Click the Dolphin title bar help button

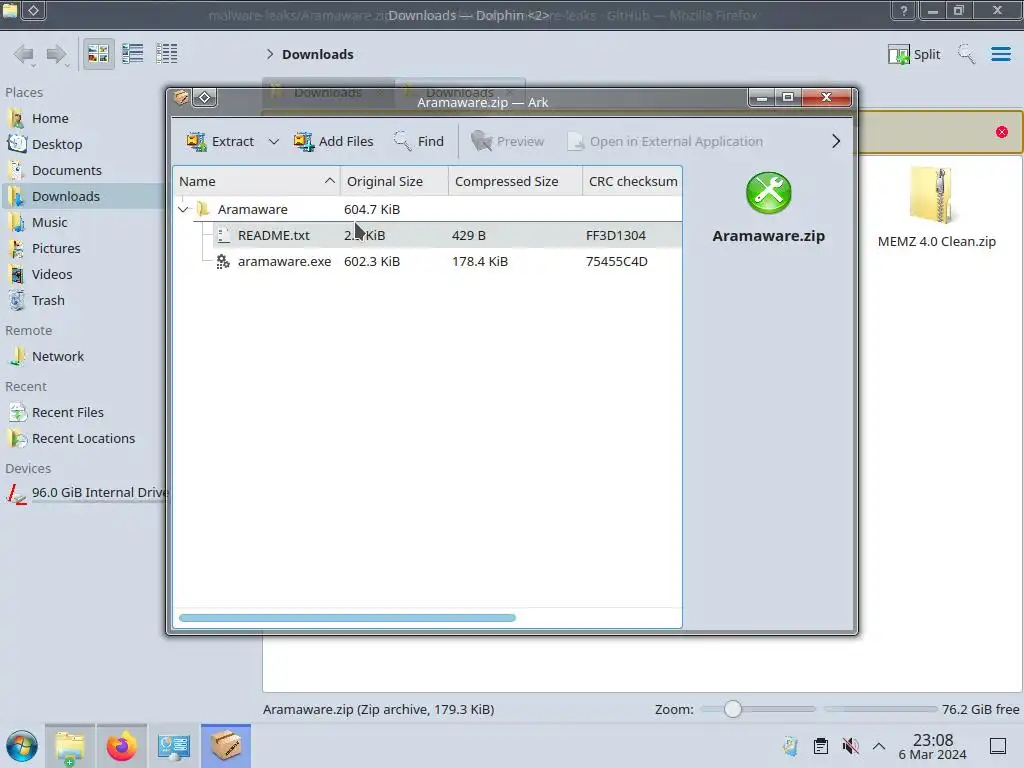903,10
